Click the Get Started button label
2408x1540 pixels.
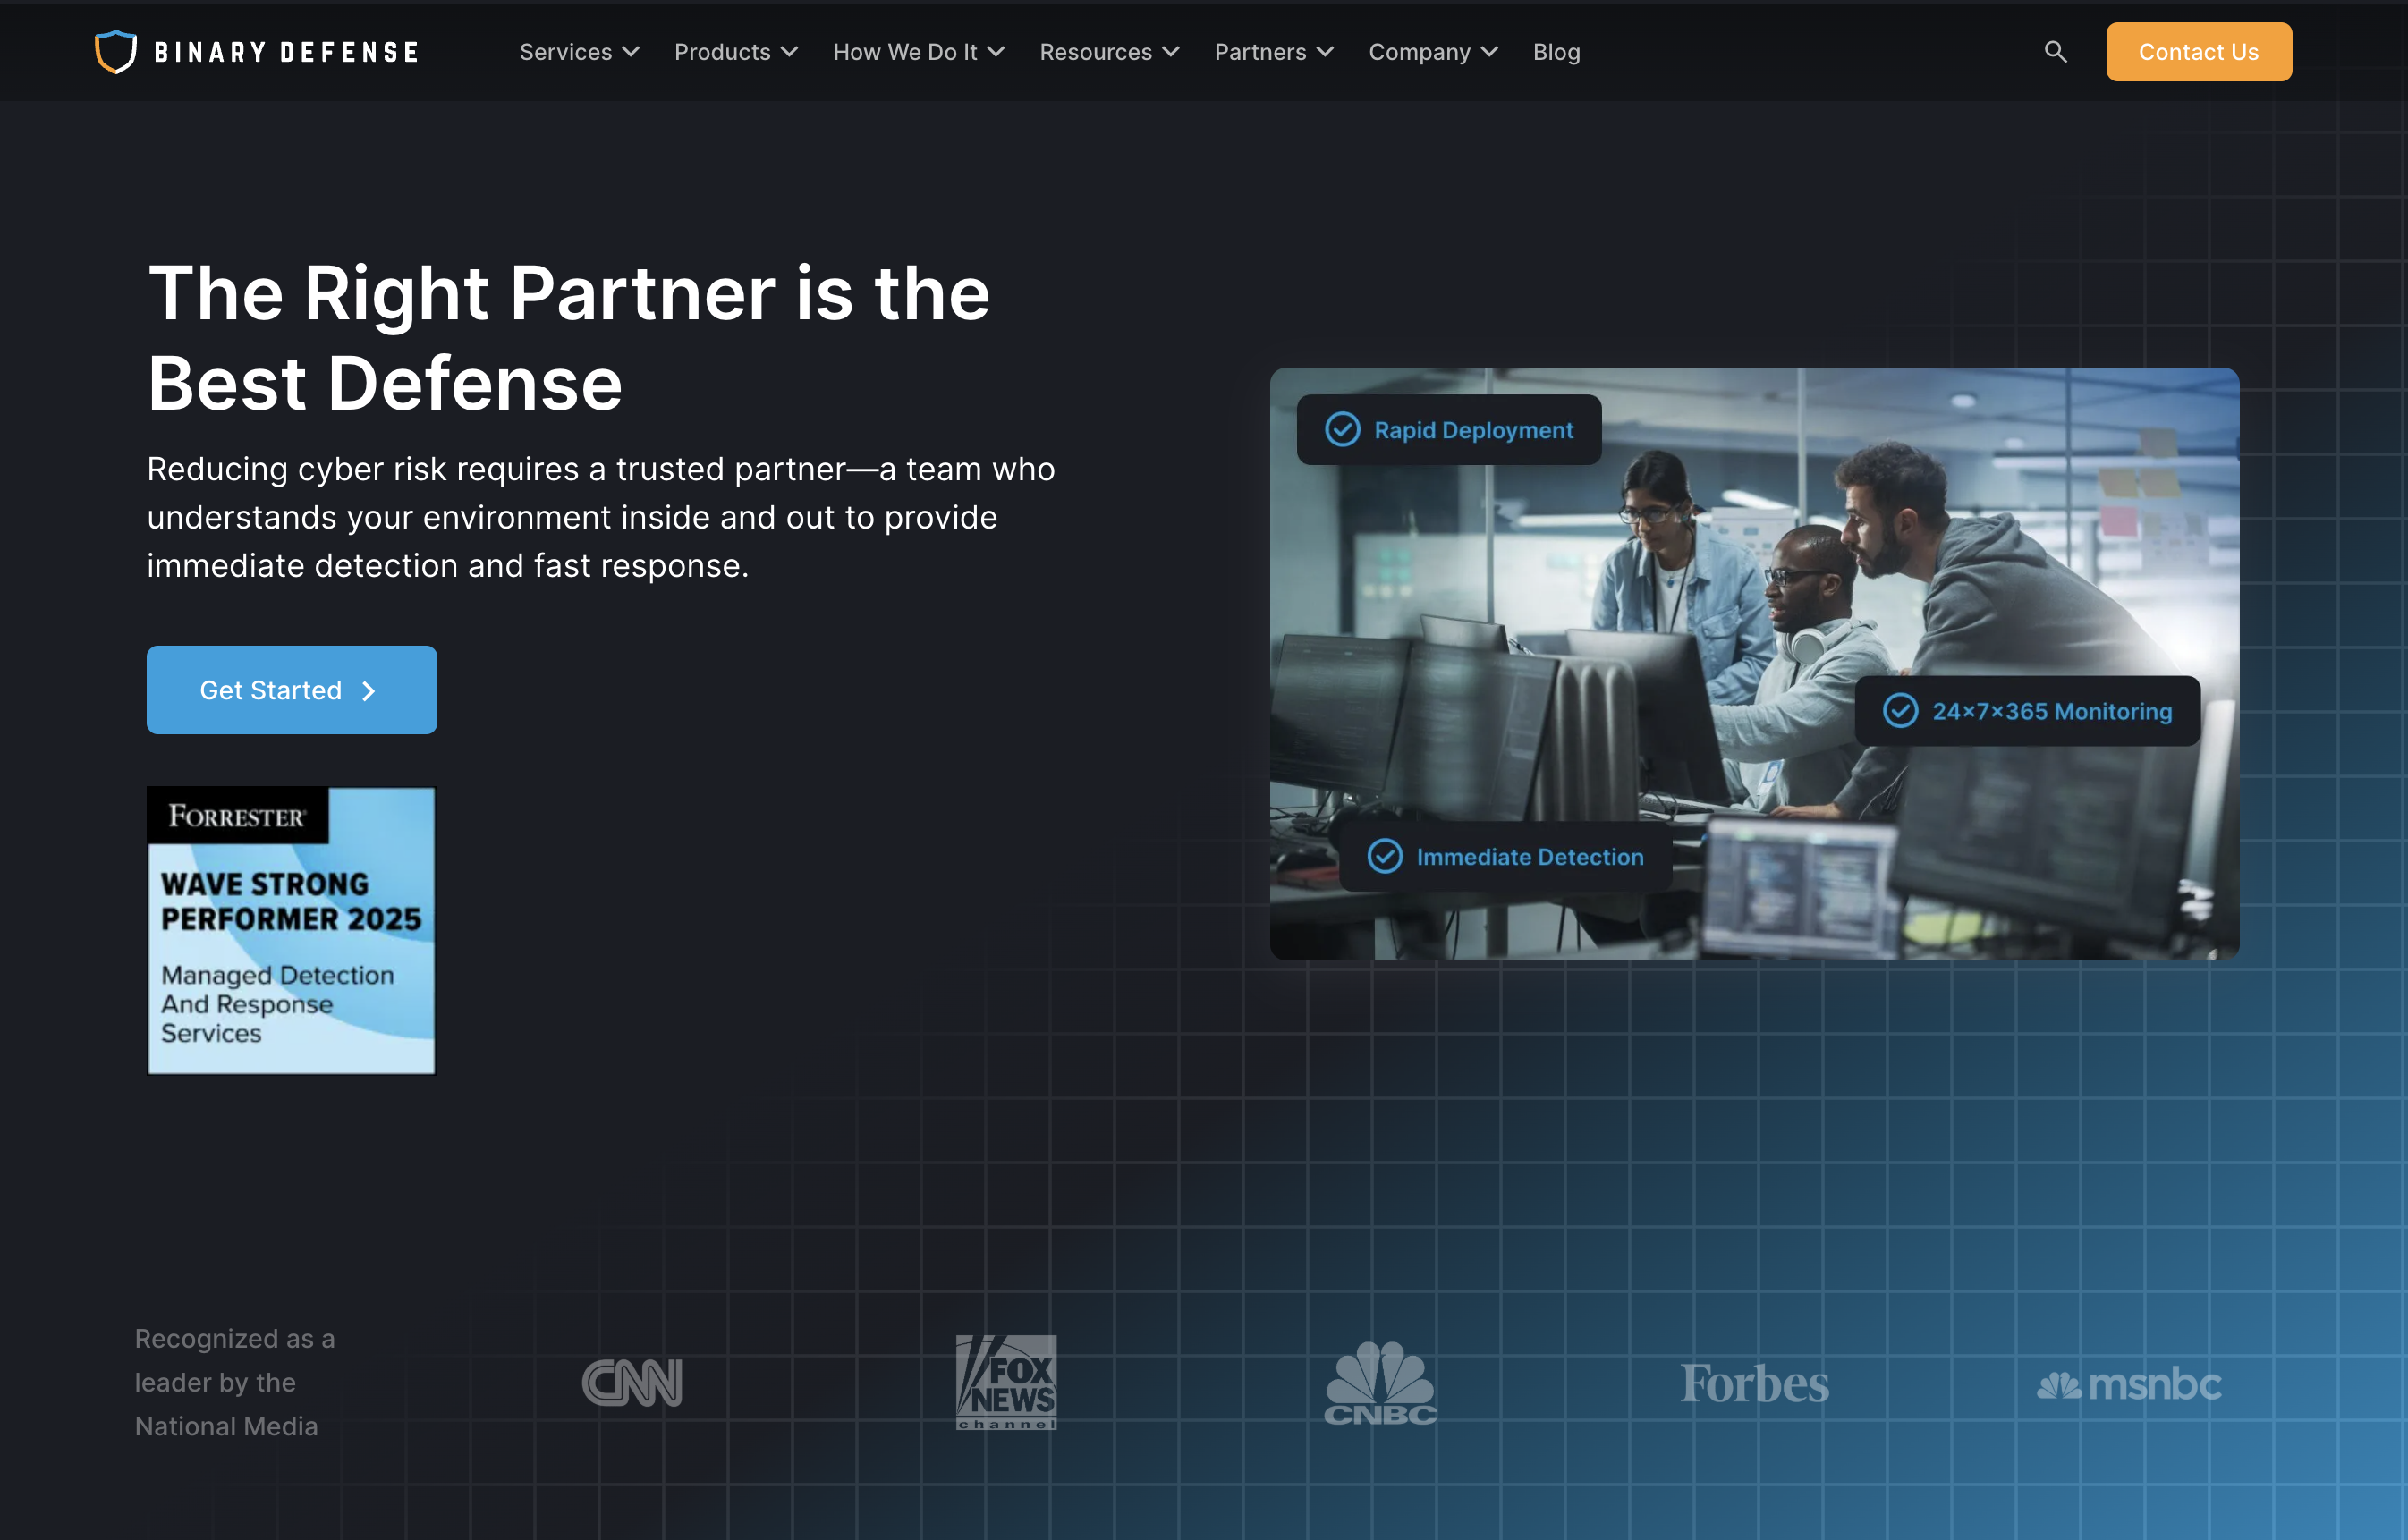[x=271, y=690]
